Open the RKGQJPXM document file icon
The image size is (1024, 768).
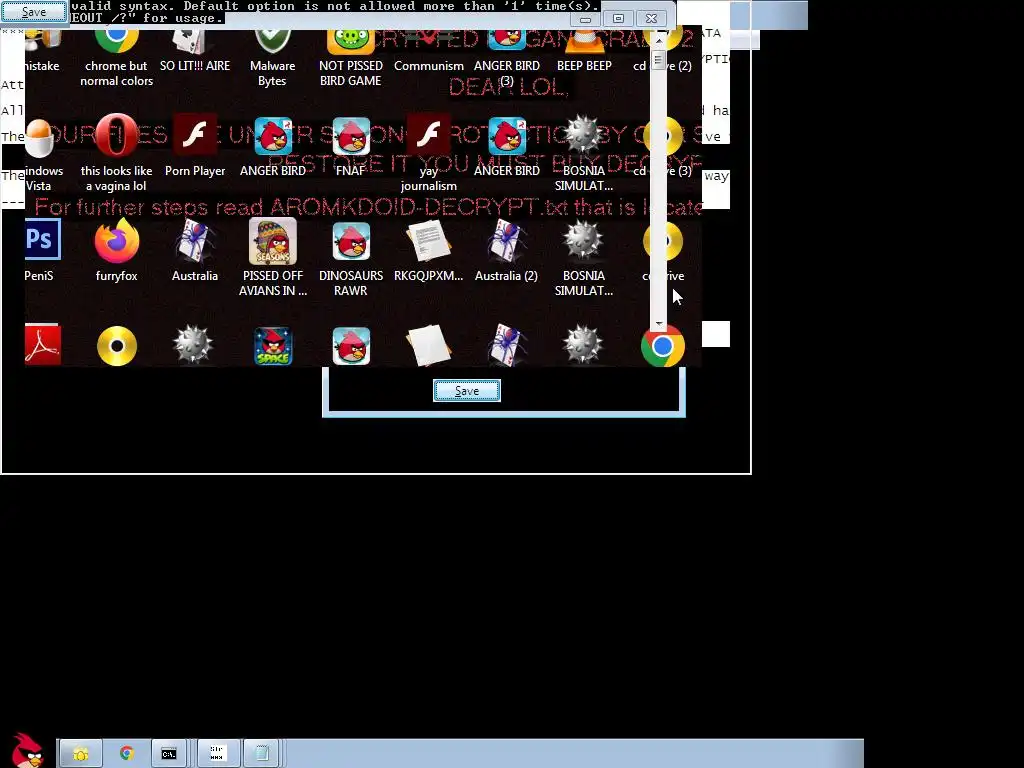(428, 251)
